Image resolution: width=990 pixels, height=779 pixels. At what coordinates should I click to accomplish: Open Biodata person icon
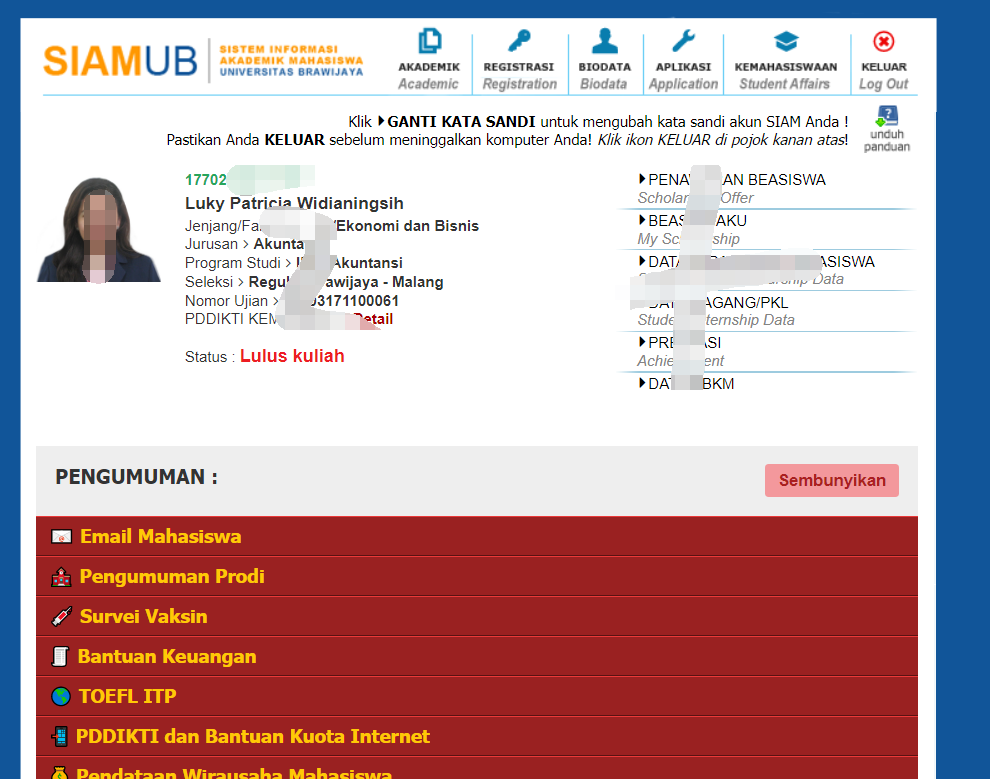pos(604,41)
